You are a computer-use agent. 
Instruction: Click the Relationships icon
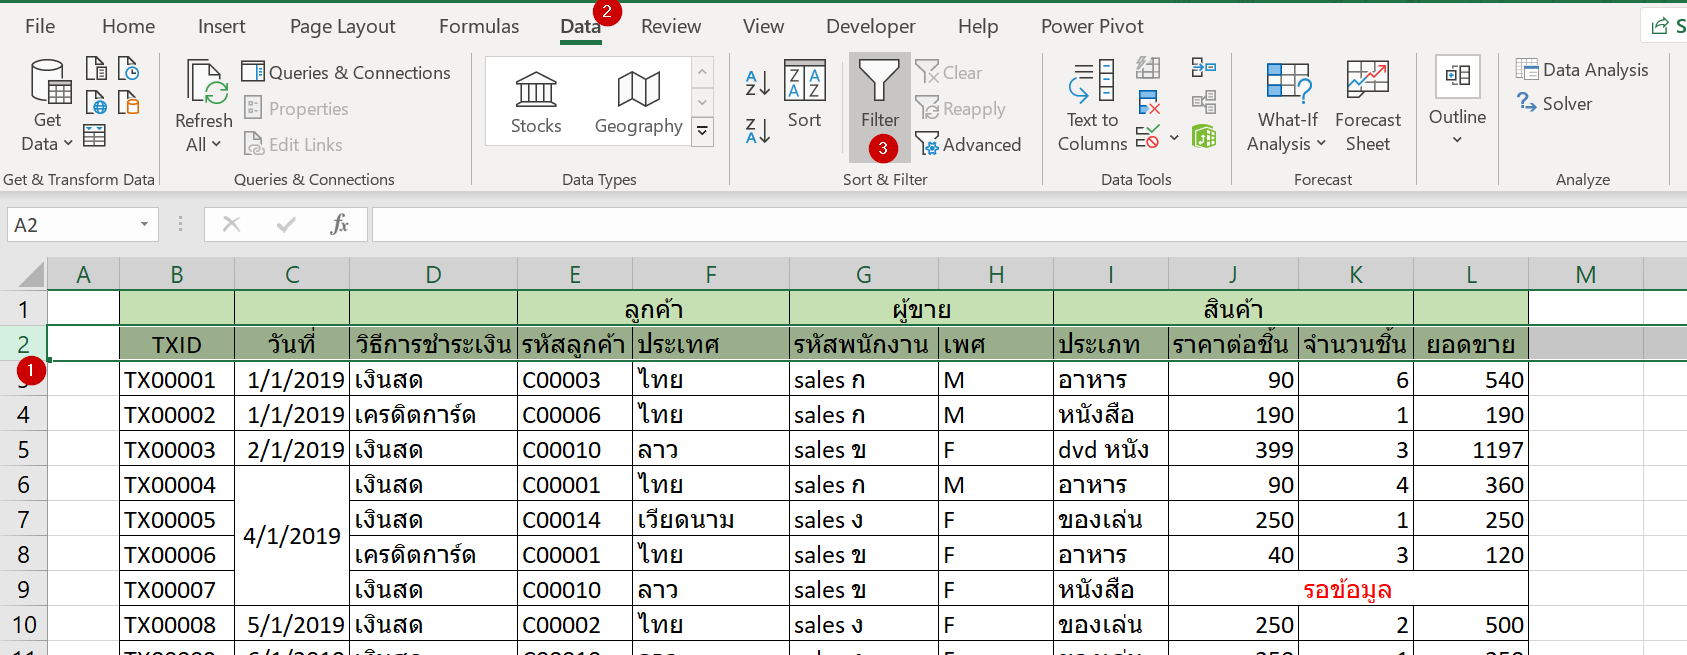pyautogui.click(x=1203, y=102)
